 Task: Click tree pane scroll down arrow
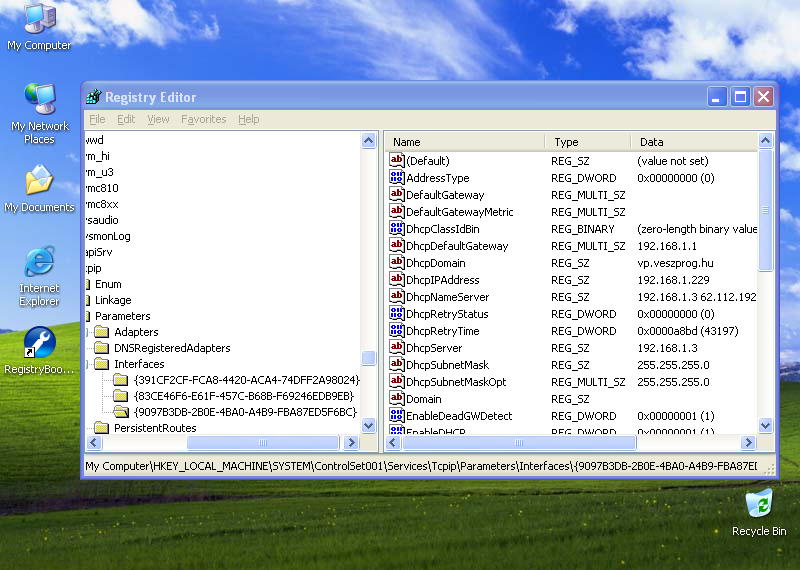point(368,425)
